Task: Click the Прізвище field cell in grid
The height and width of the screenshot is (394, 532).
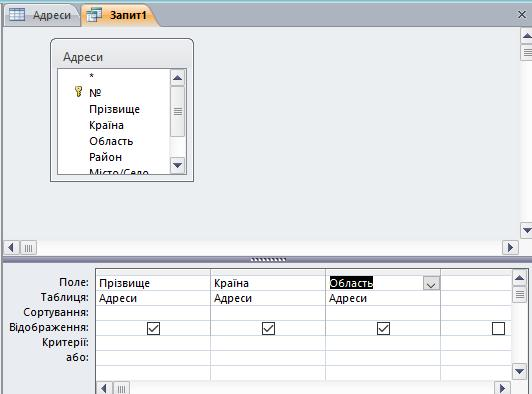Action: point(153,283)
